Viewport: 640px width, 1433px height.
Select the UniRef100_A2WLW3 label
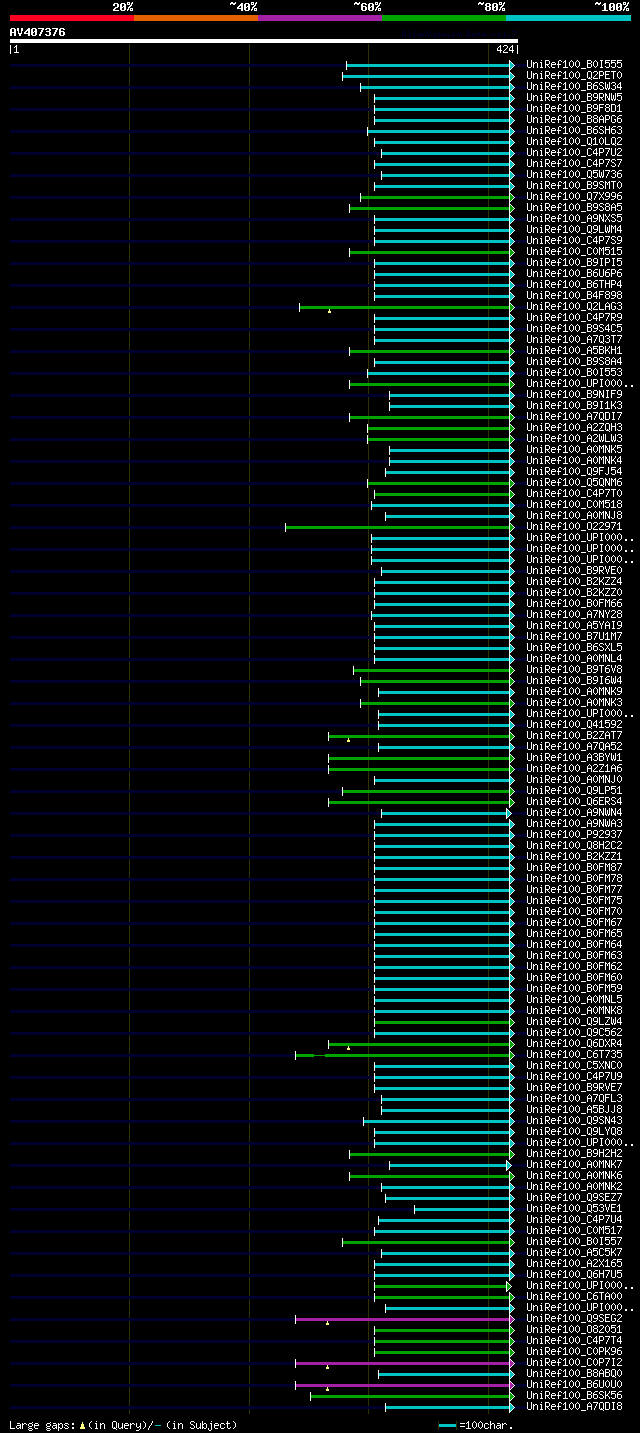pos(574,438)
